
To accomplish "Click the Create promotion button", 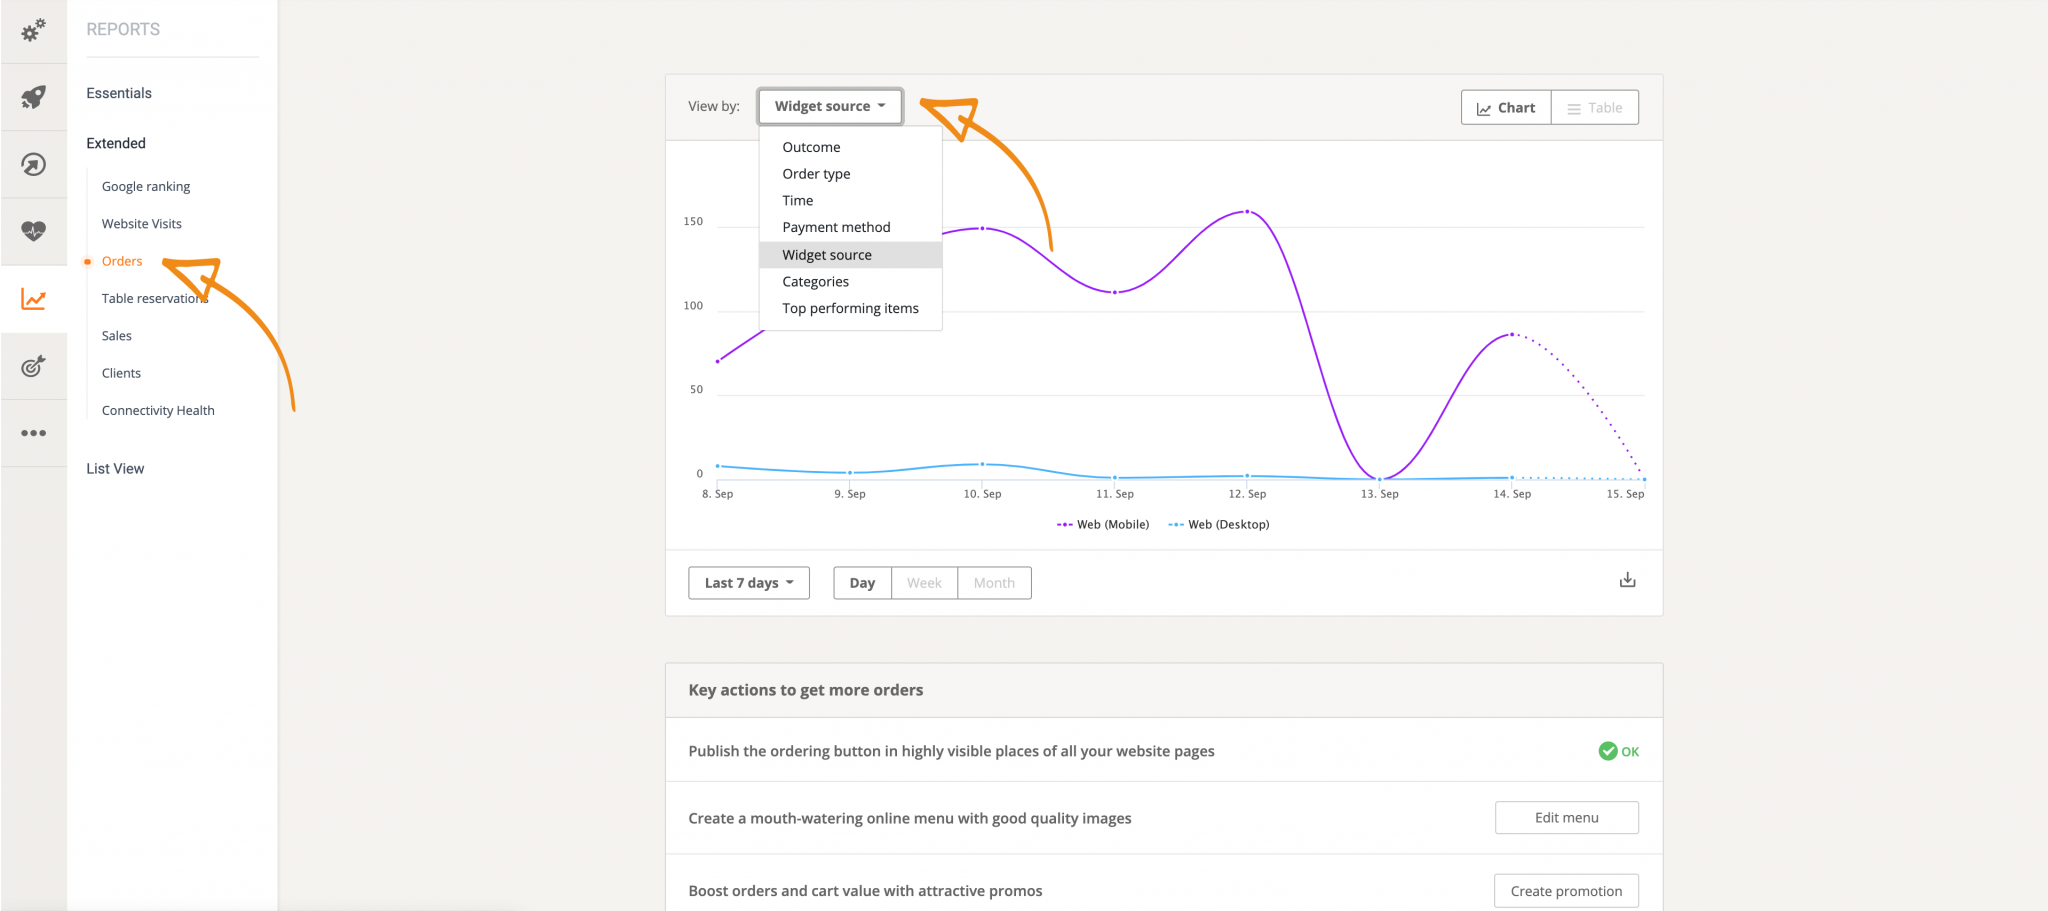I will [1565, 890].
